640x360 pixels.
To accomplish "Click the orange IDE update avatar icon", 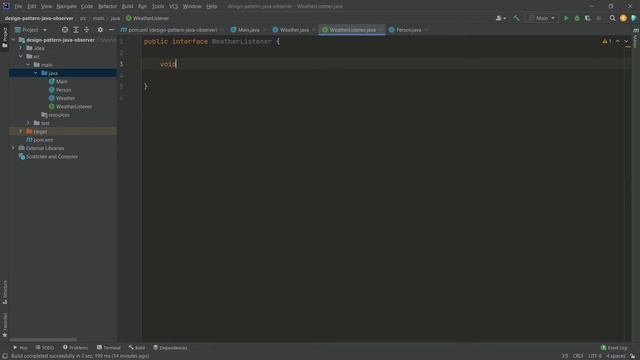I will [x=623, y=18].
